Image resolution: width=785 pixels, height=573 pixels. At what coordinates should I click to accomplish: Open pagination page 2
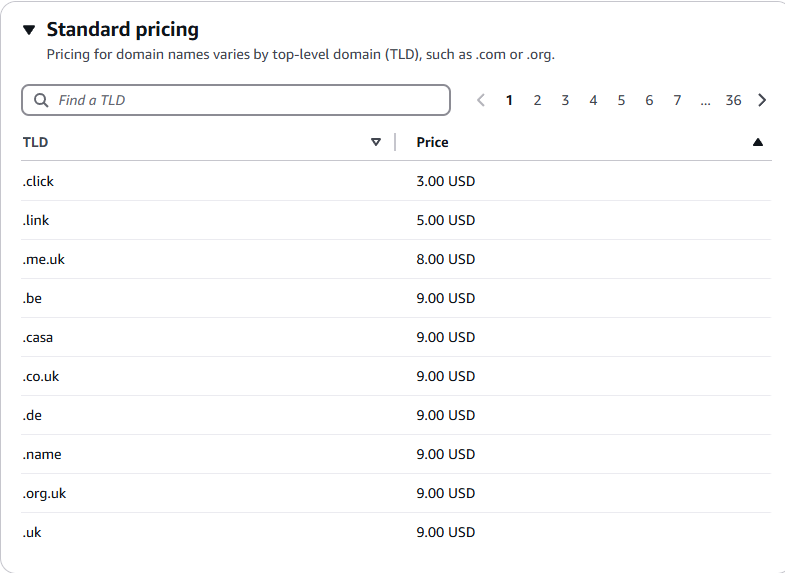coord(537,100)
